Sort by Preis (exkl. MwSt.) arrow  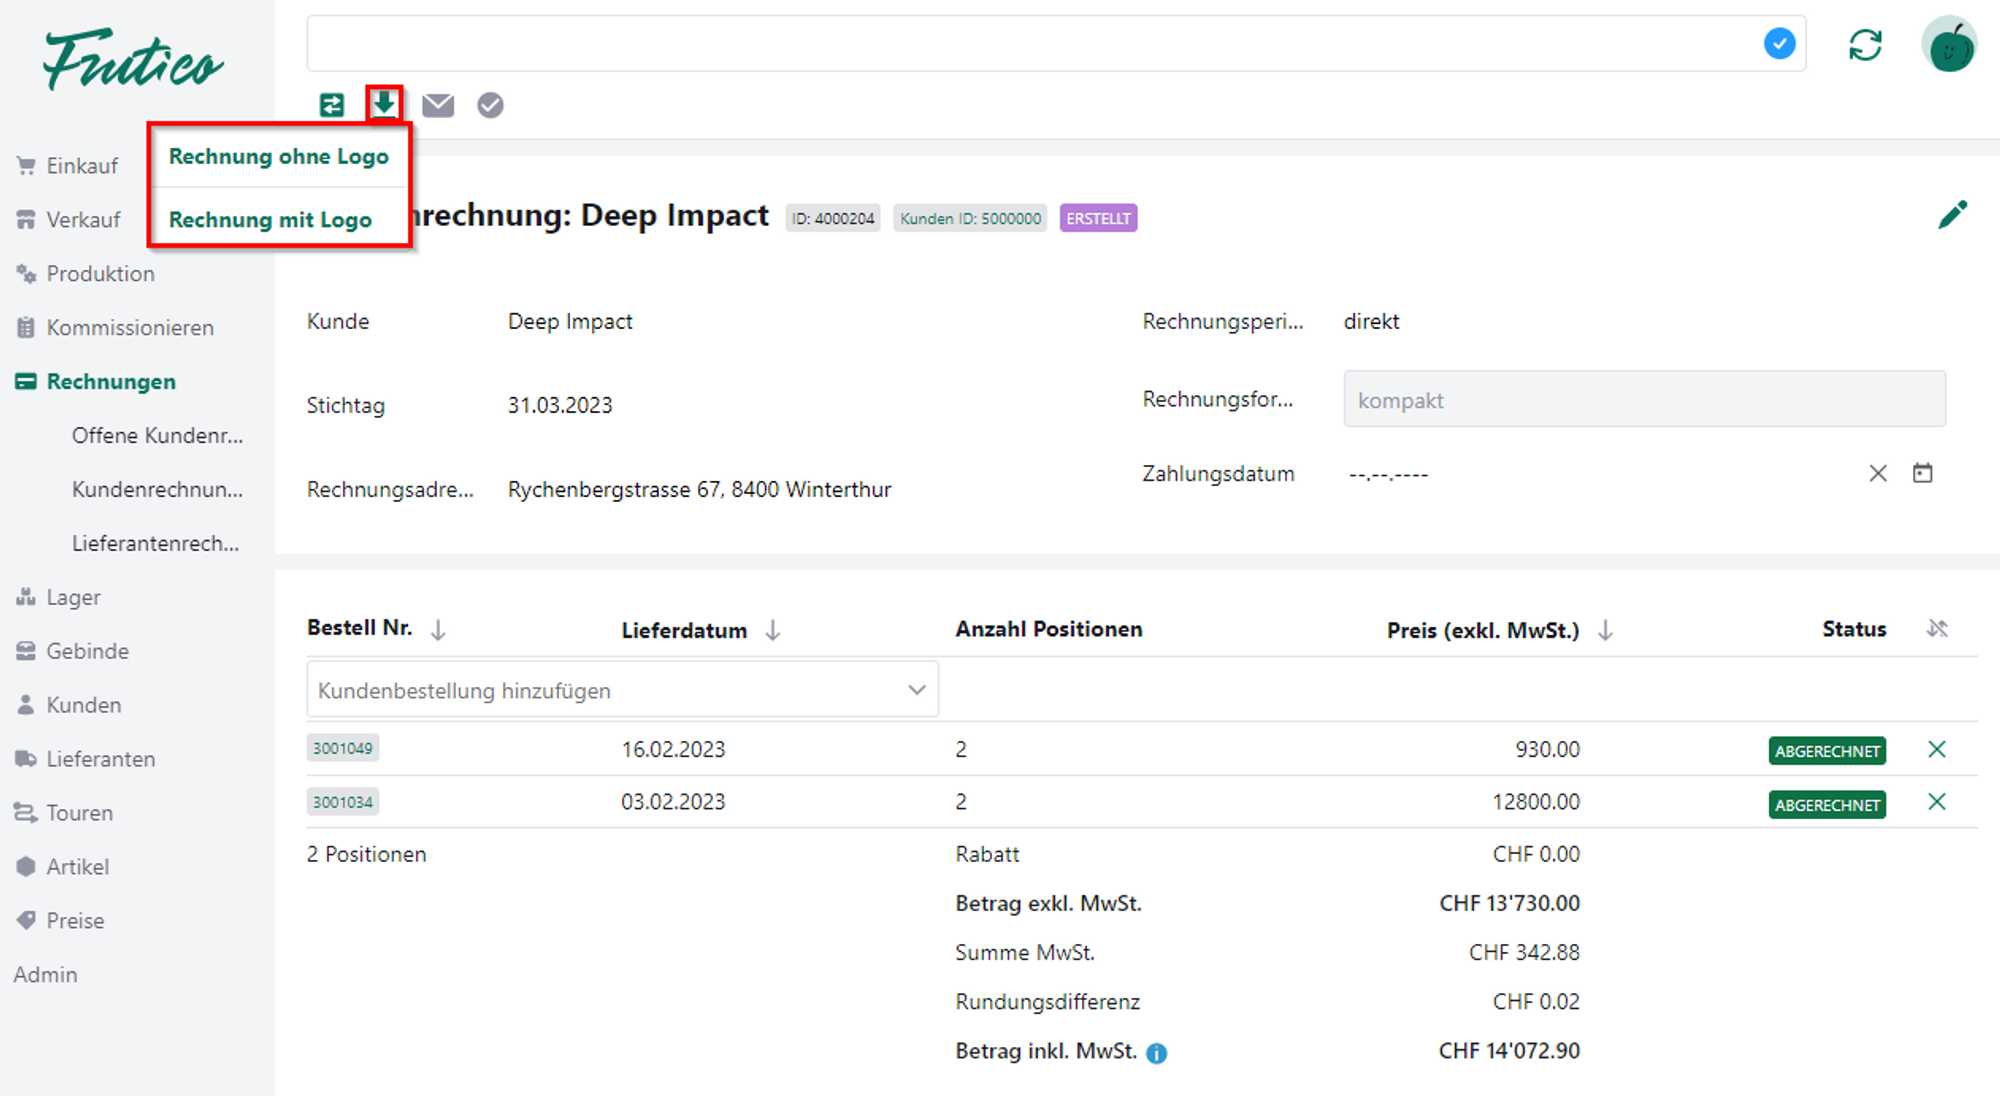coord(1605,630)
